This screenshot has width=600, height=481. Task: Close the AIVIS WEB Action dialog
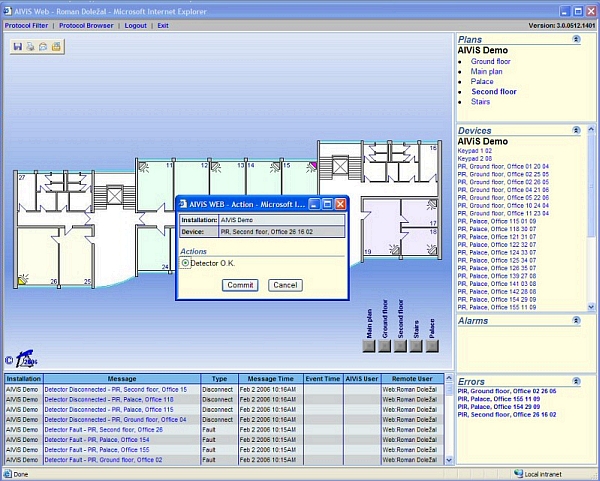tap(340, 204)
